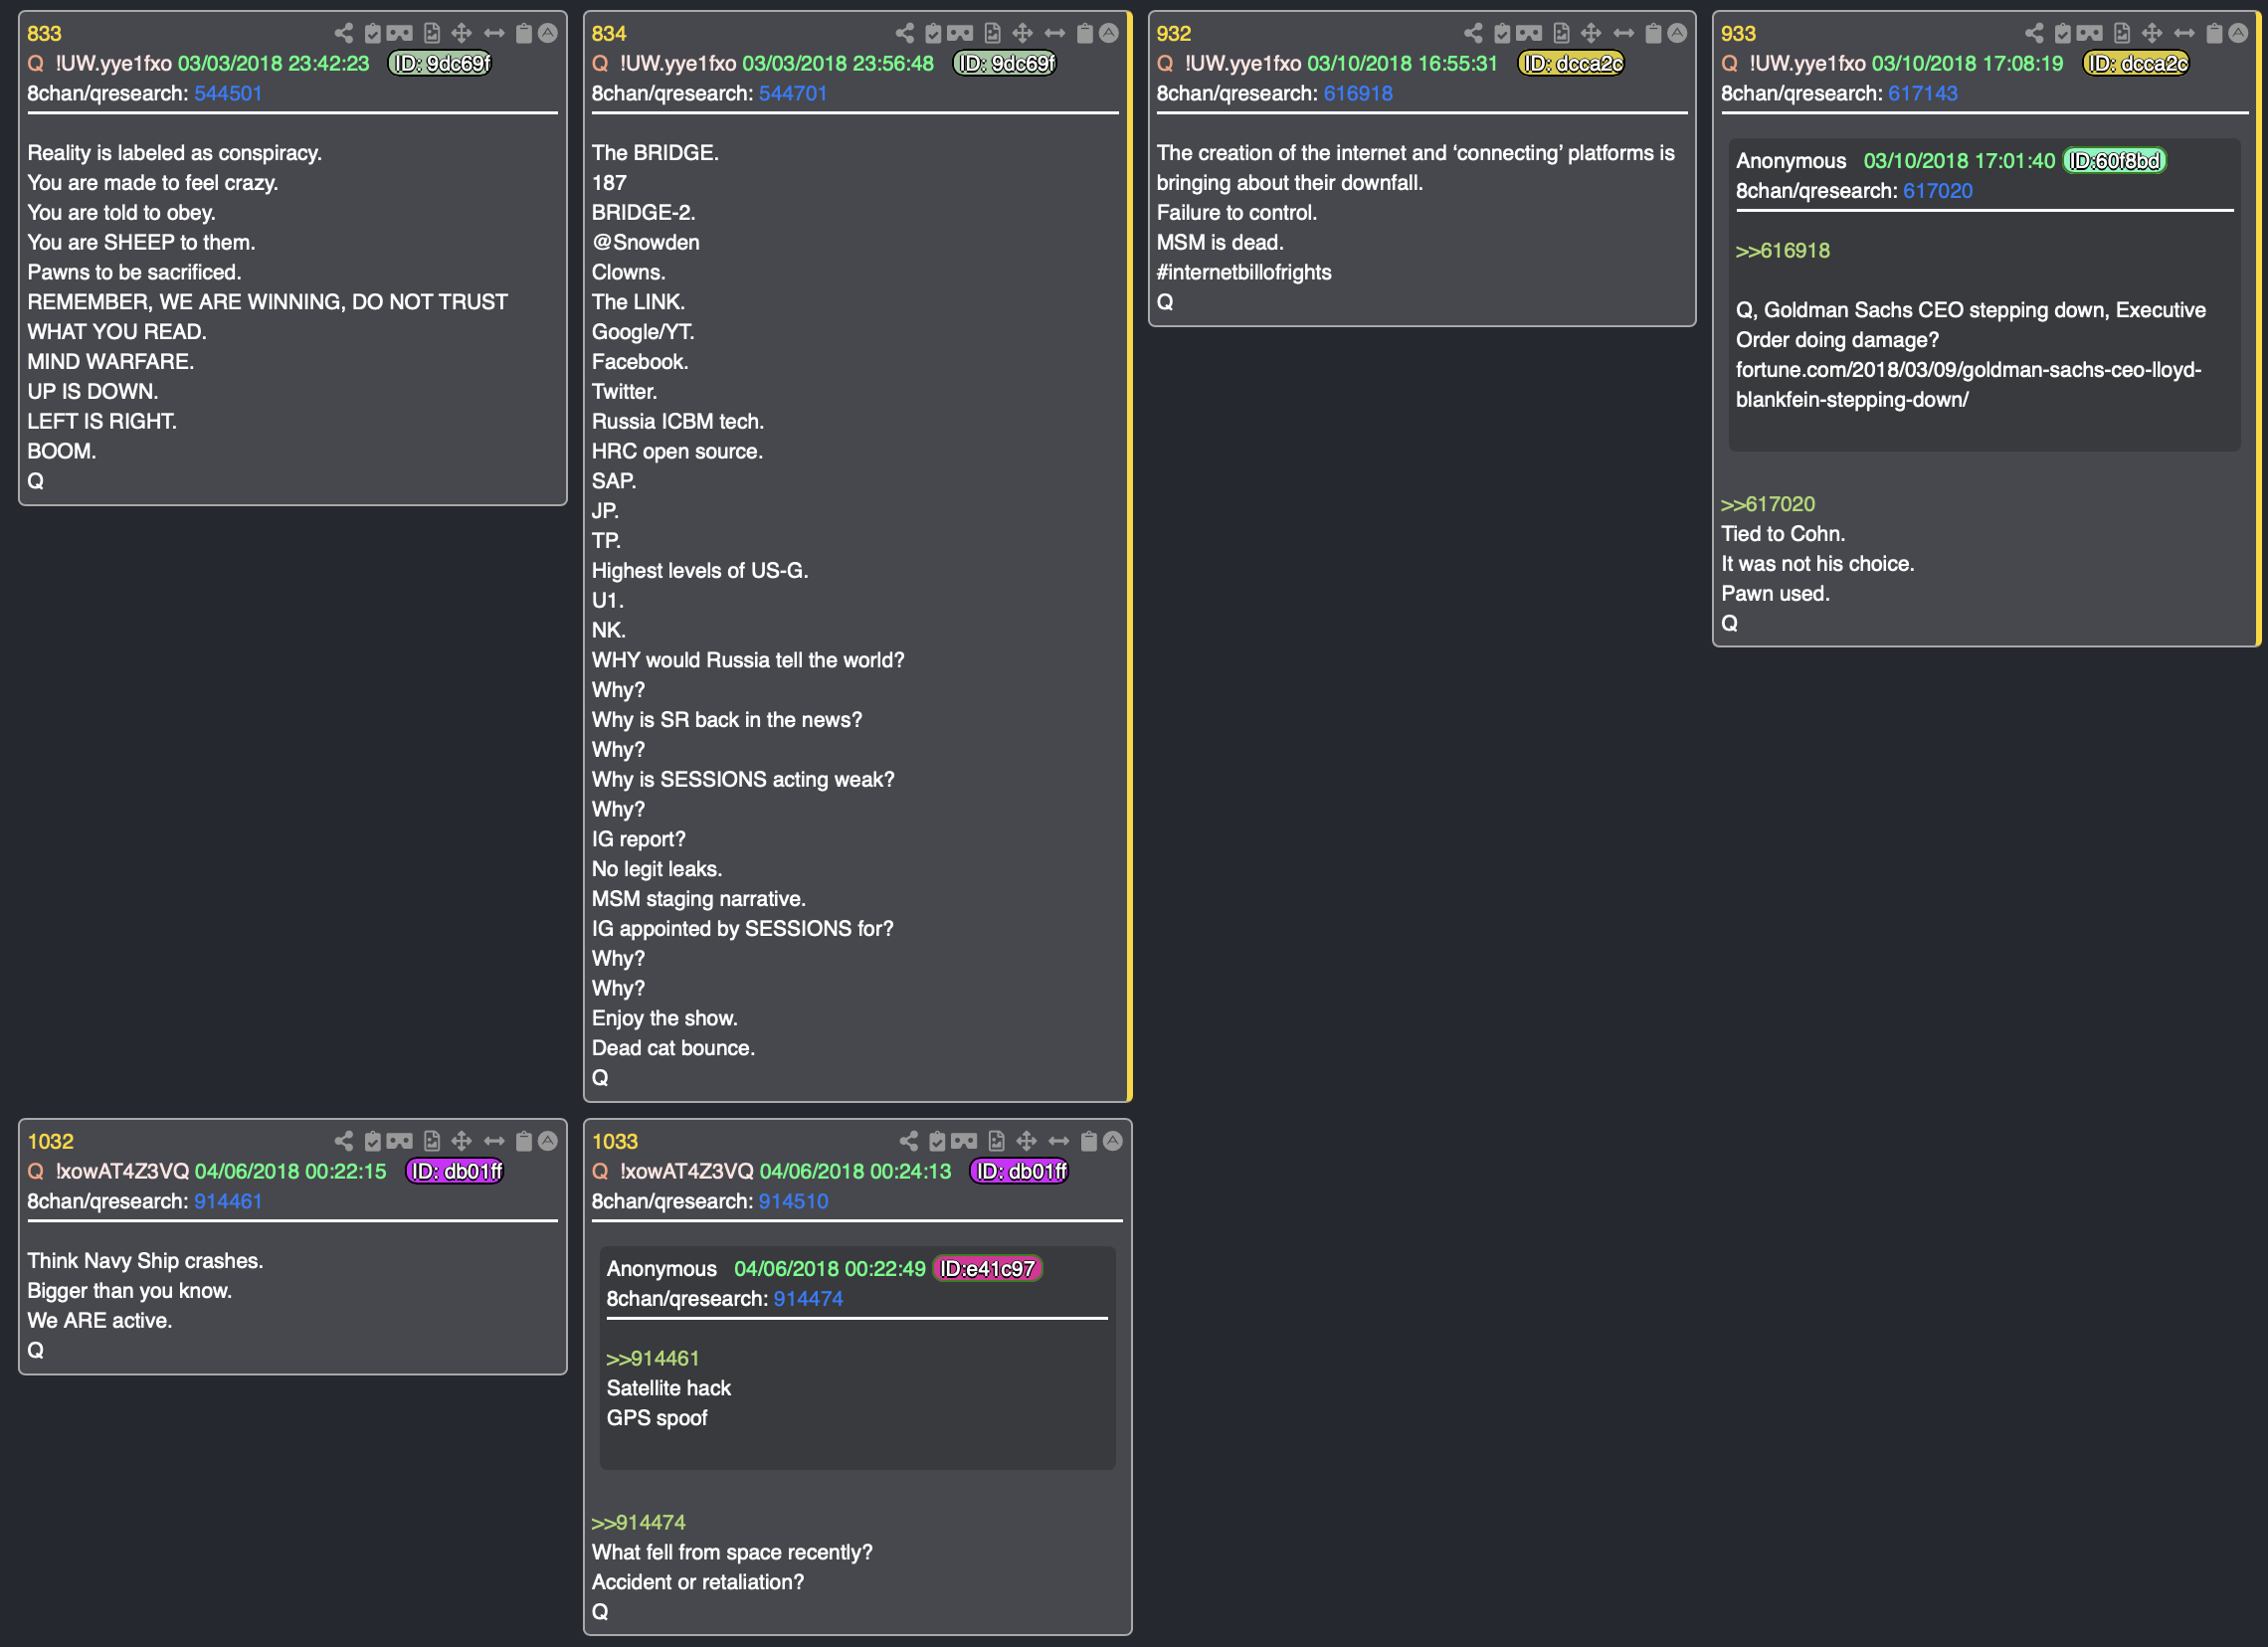Open 8chan link 914510
The height and width of the screenshot is (1647, 2268).
[793, 1201]
